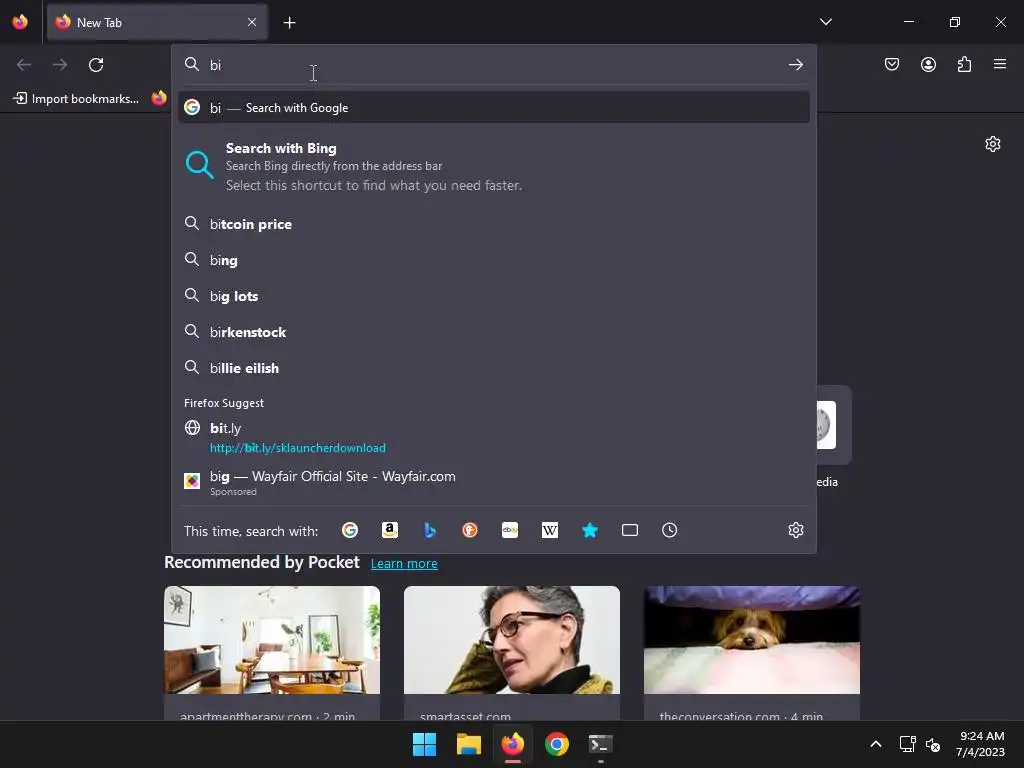Screen dimensions: 1024x768
Task: Search open tabs using the tab icon
Action: (x=630, y=530)
